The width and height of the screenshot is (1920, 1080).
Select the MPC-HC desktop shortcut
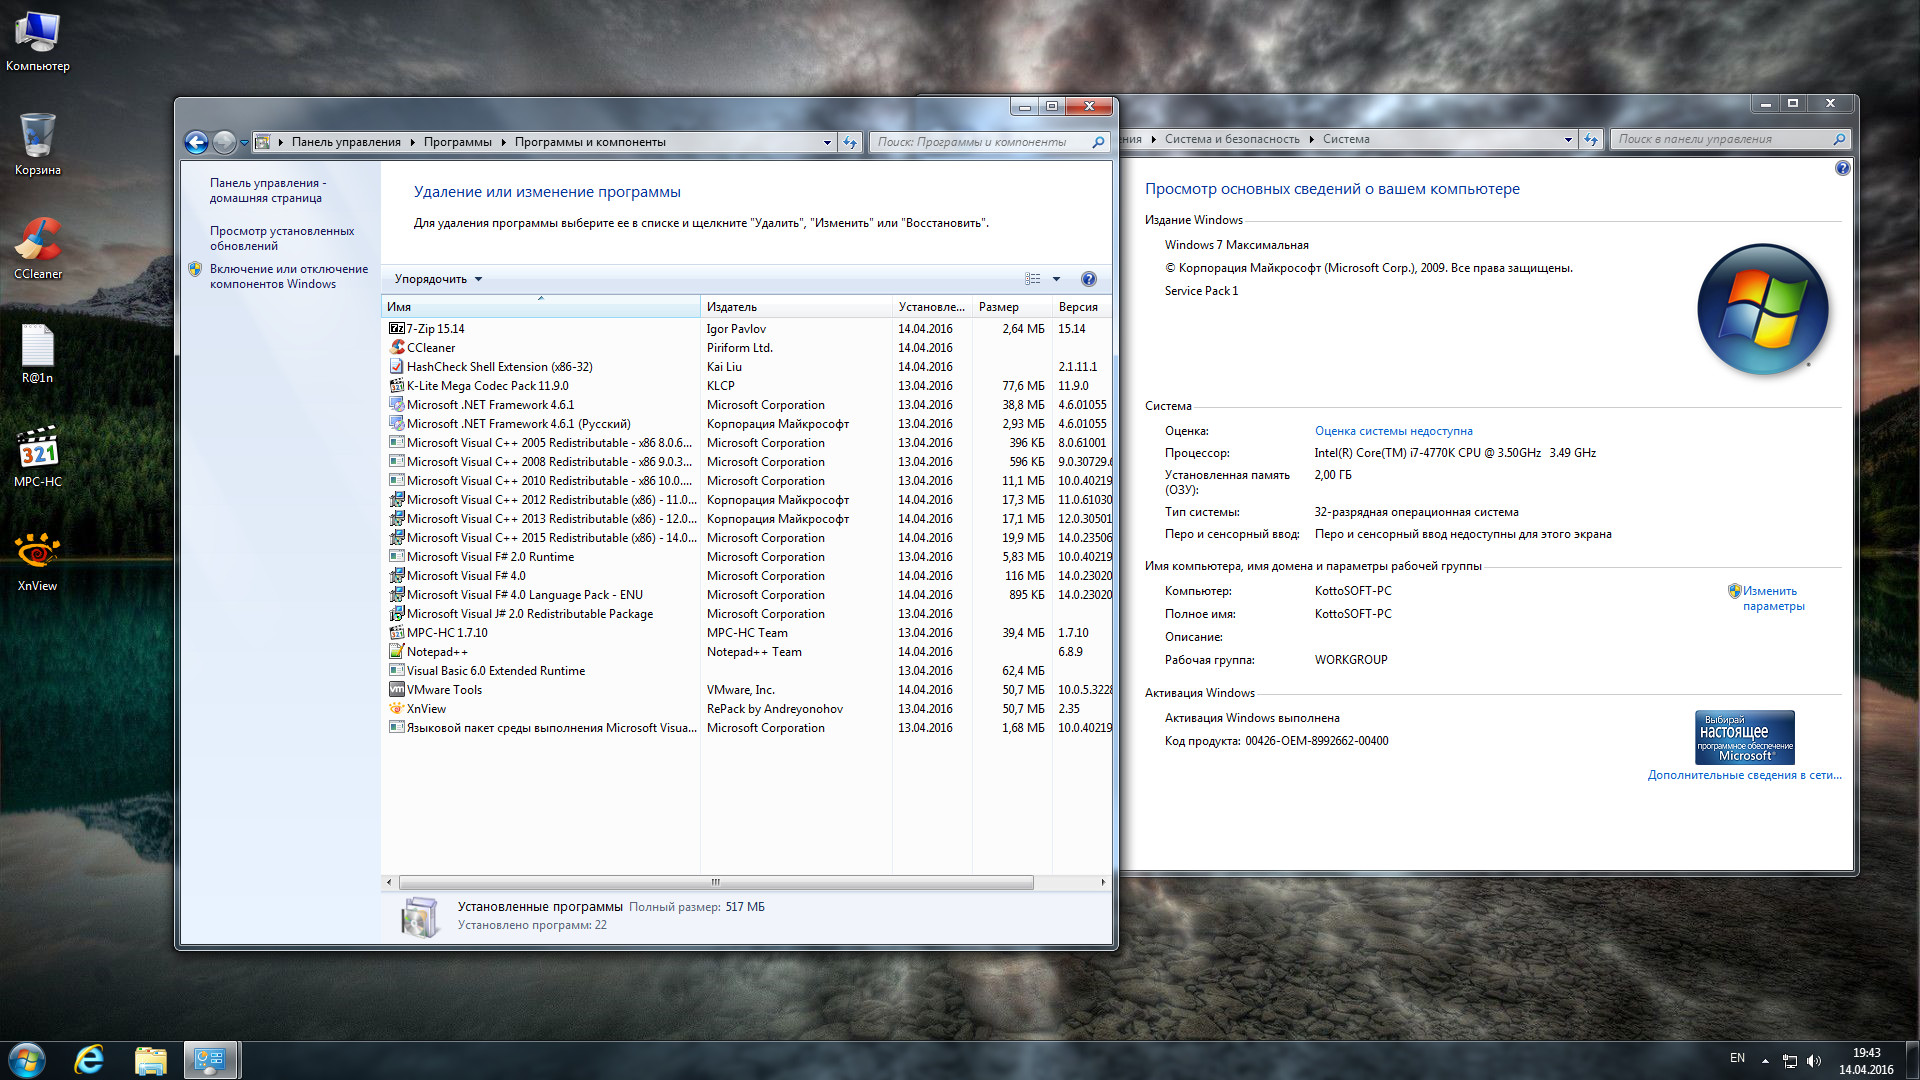point(37,457)
